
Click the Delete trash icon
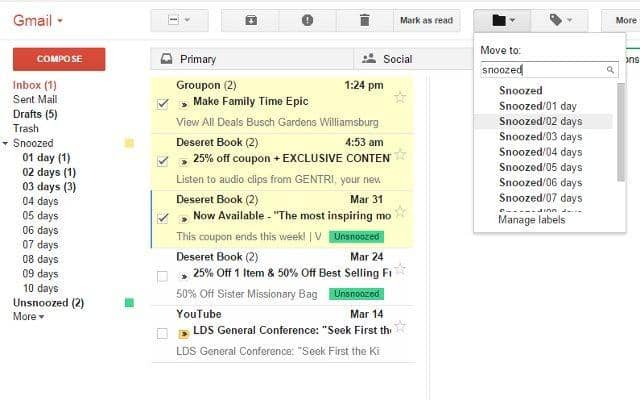pos(365,20)
